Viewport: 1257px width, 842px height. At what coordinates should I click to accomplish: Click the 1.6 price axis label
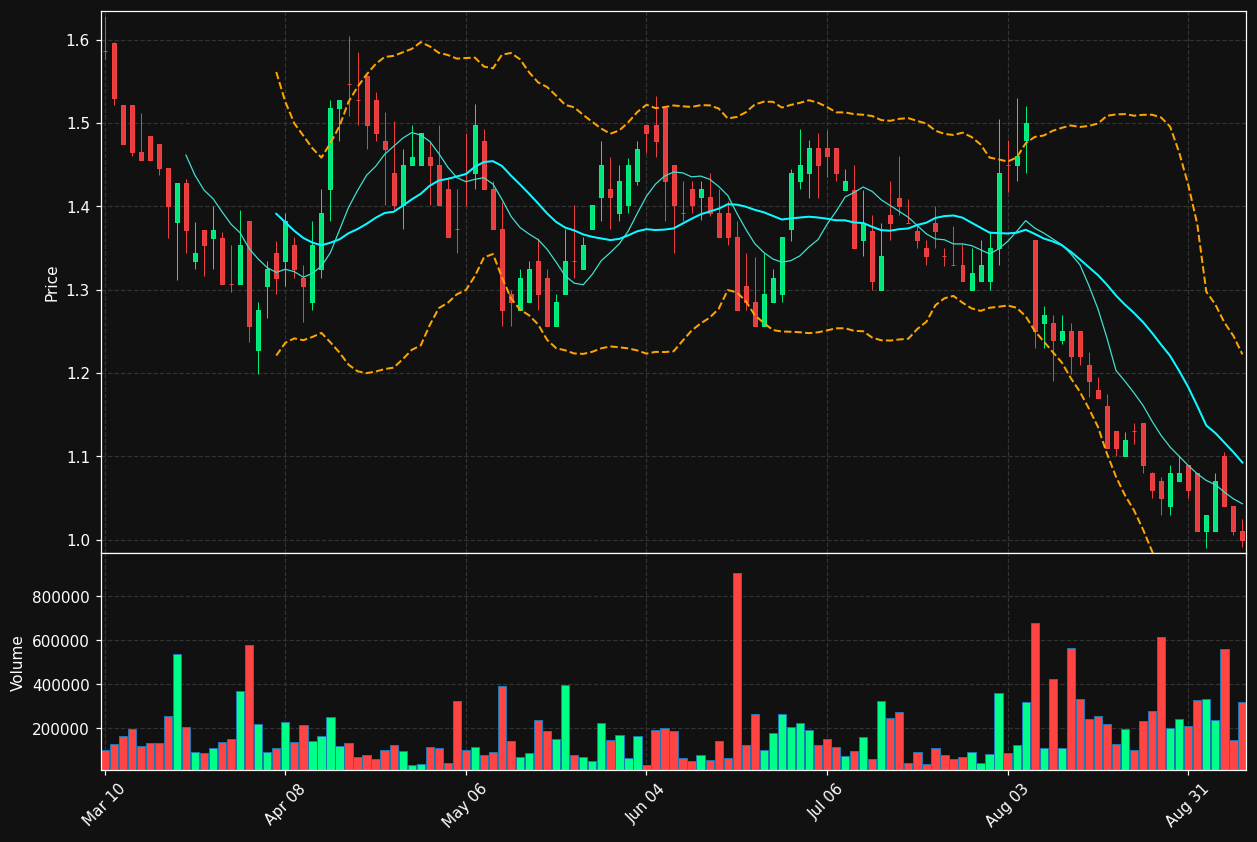pos(79,40)
